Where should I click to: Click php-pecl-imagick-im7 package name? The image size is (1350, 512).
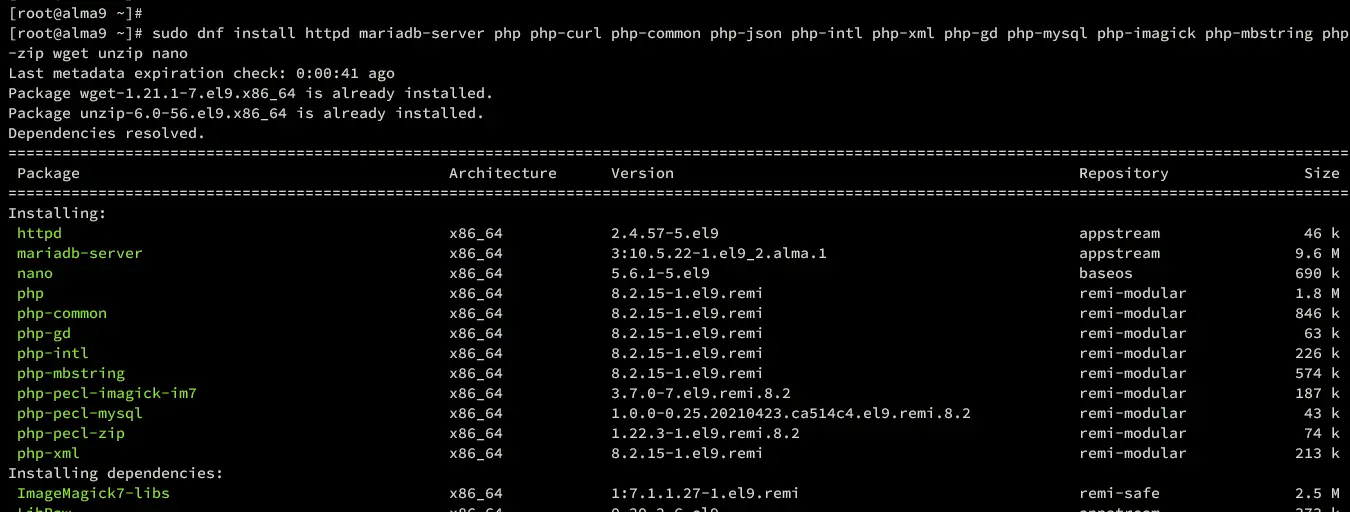tap(107, 393)
